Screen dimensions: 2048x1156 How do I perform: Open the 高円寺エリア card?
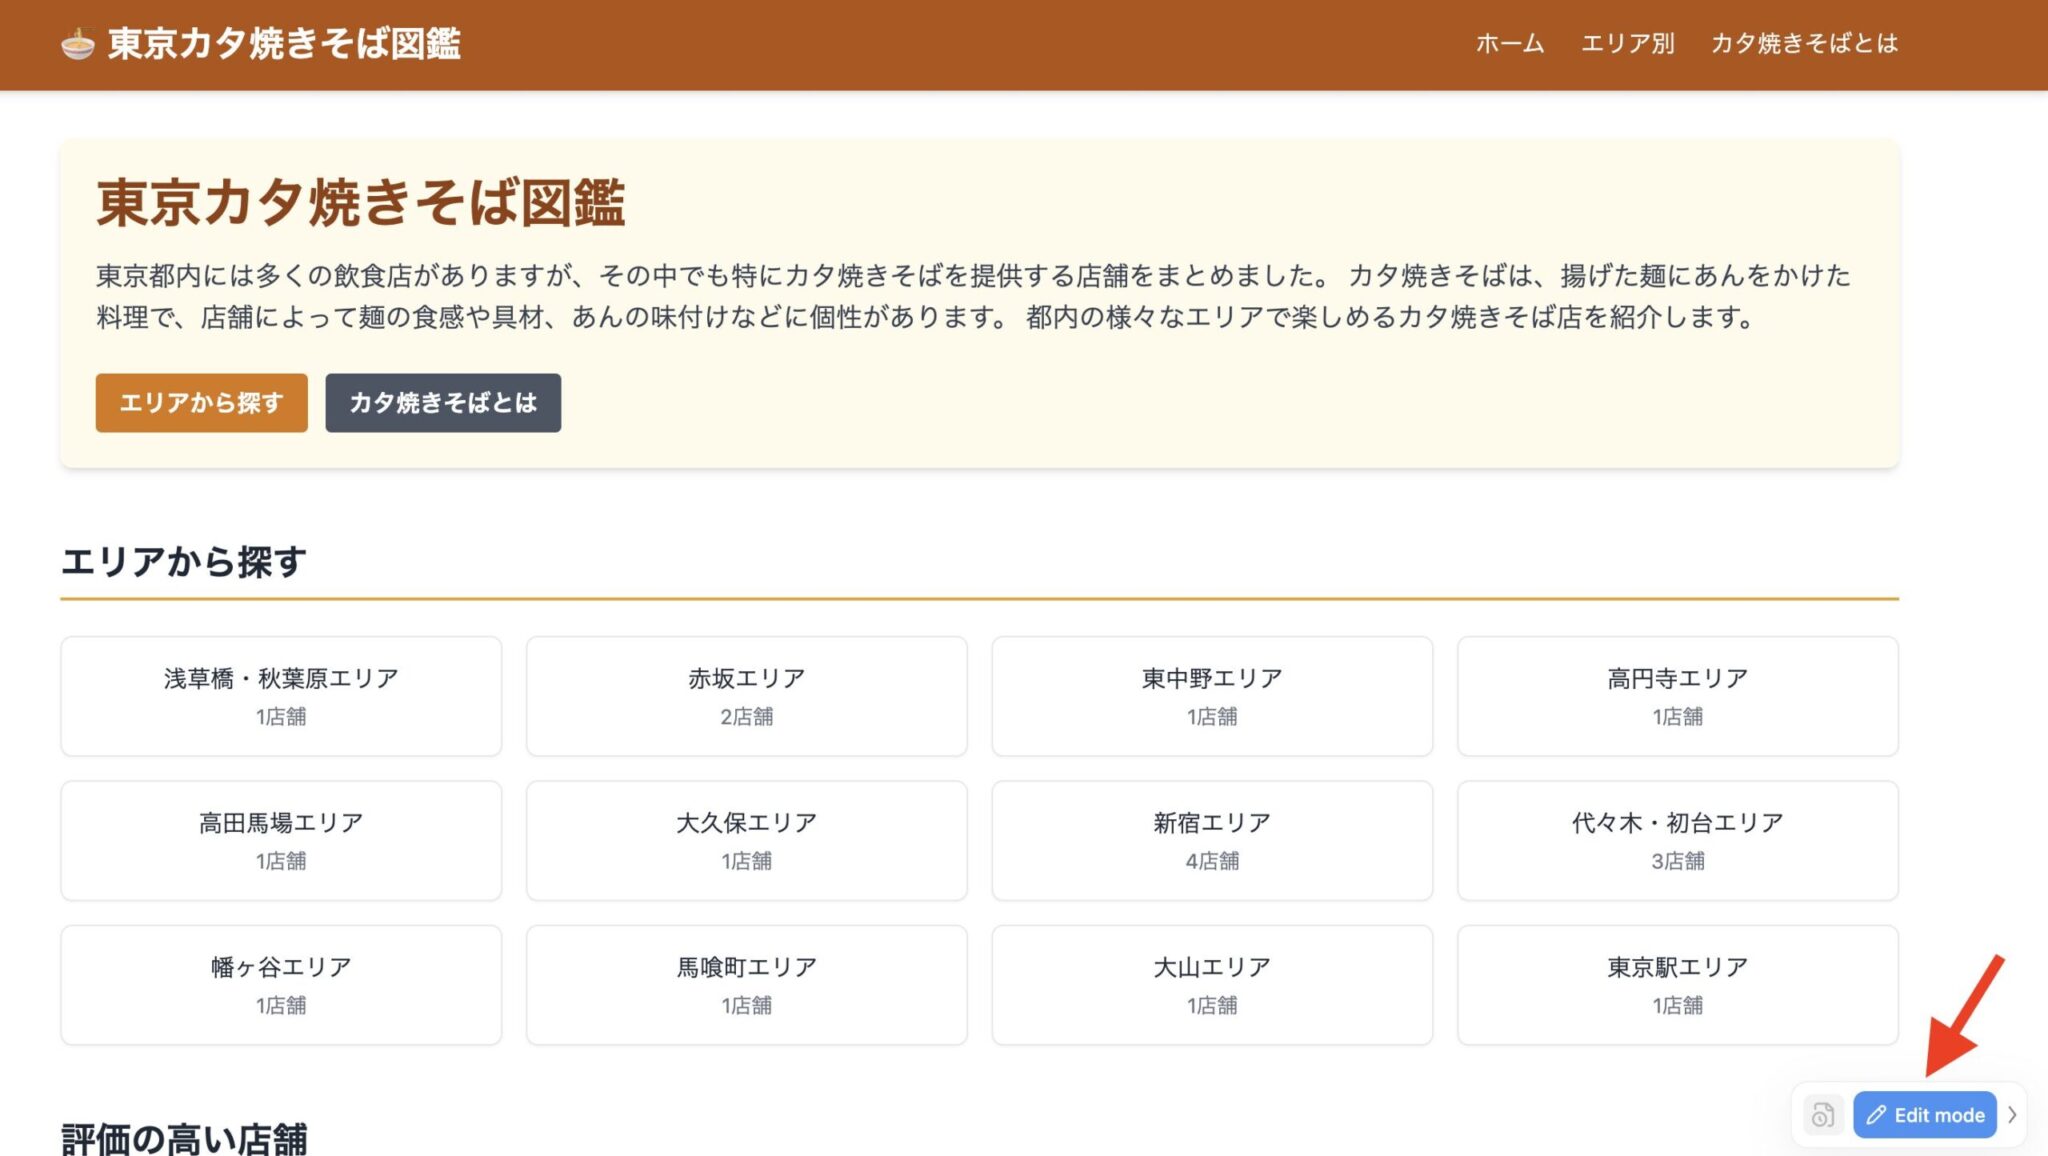(x=1677, y=695)
